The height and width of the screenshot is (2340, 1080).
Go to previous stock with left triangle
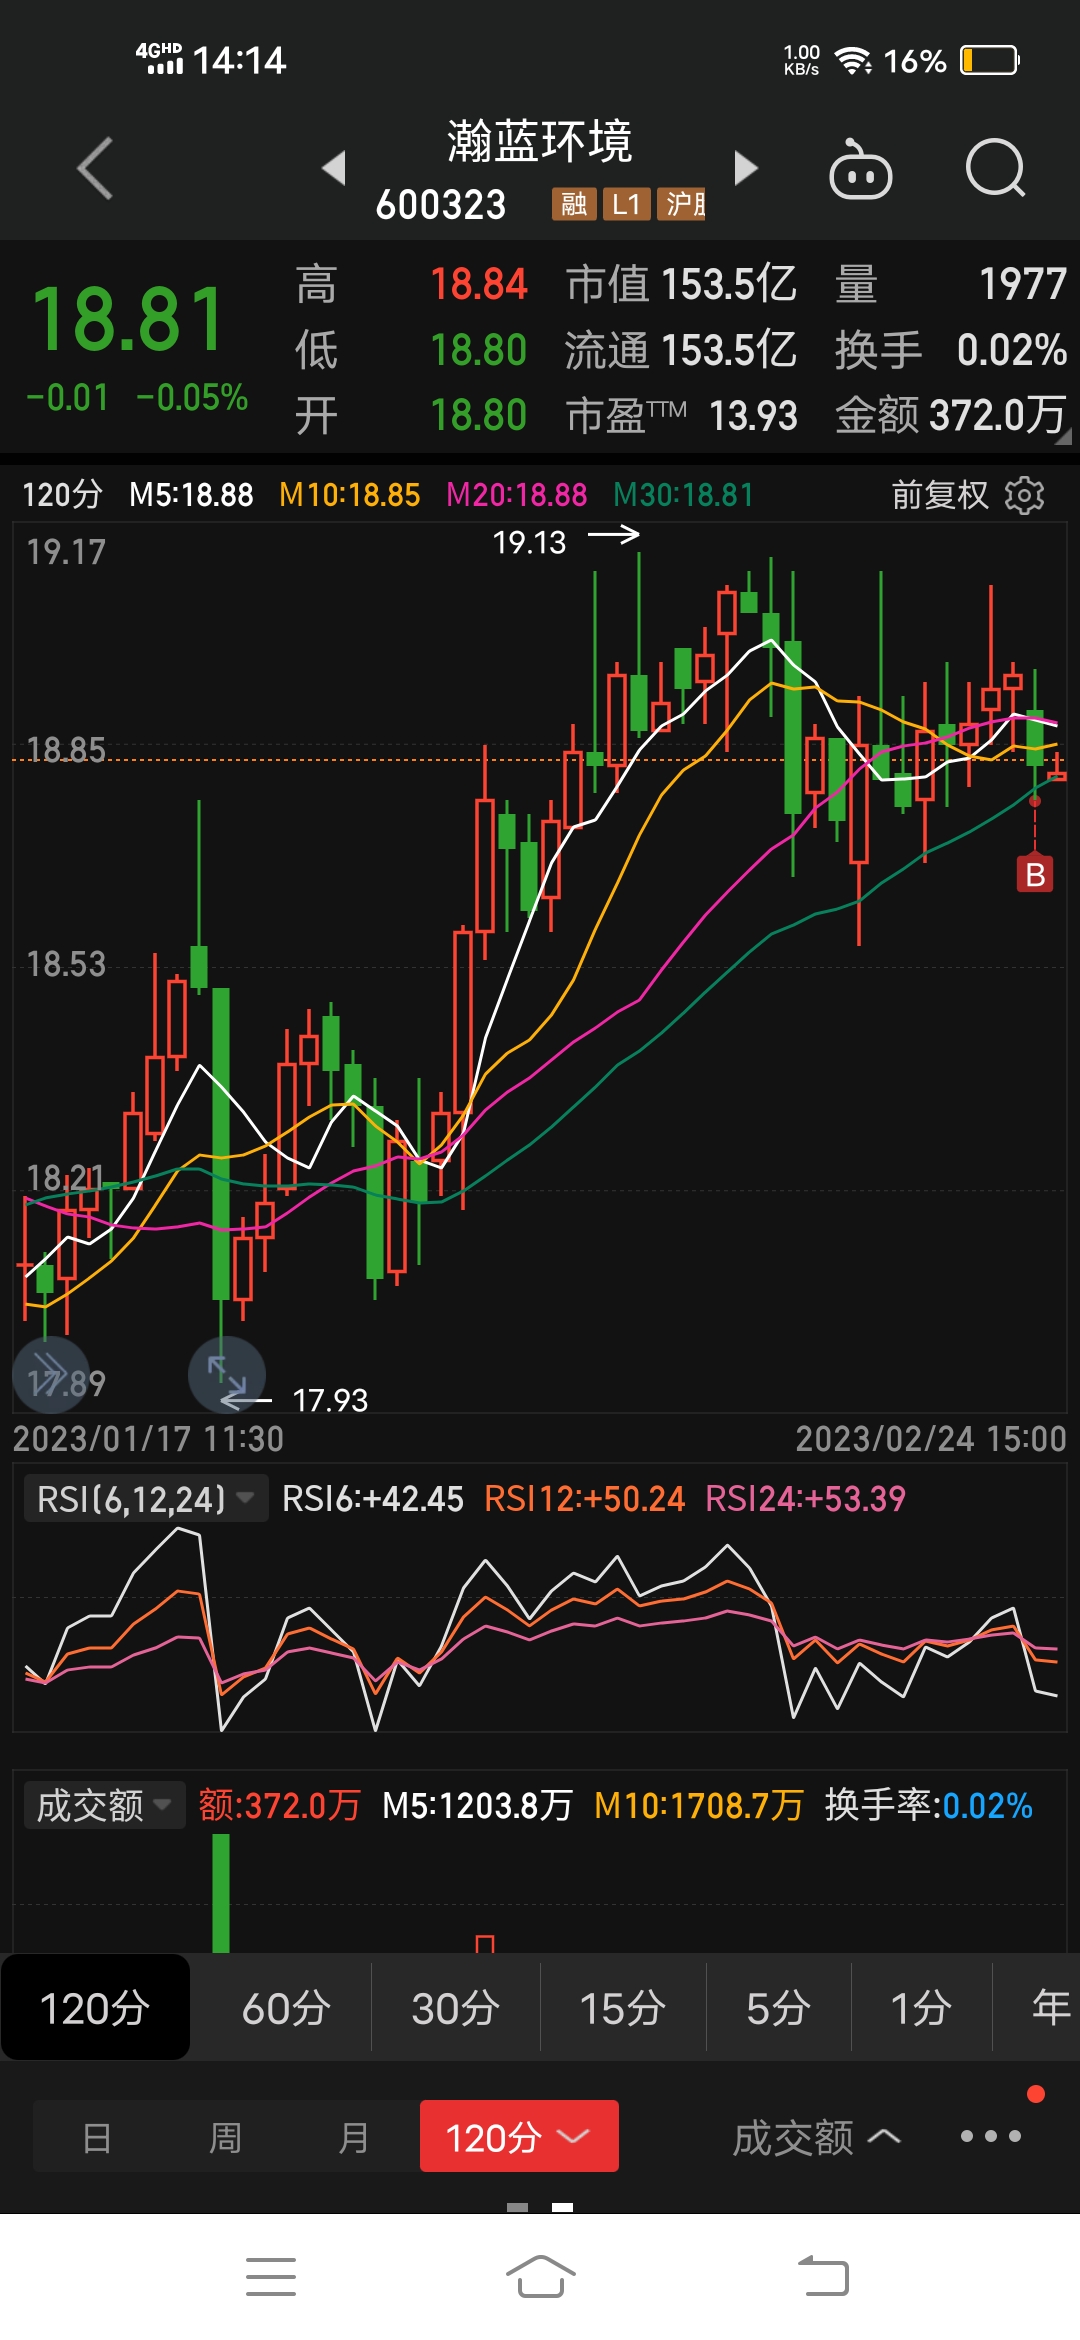[334, 168]
